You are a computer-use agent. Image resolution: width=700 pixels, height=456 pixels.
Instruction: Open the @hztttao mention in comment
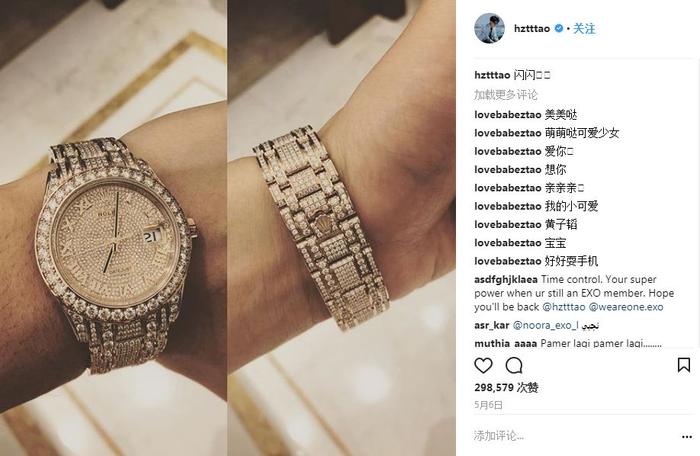[563, 307]
